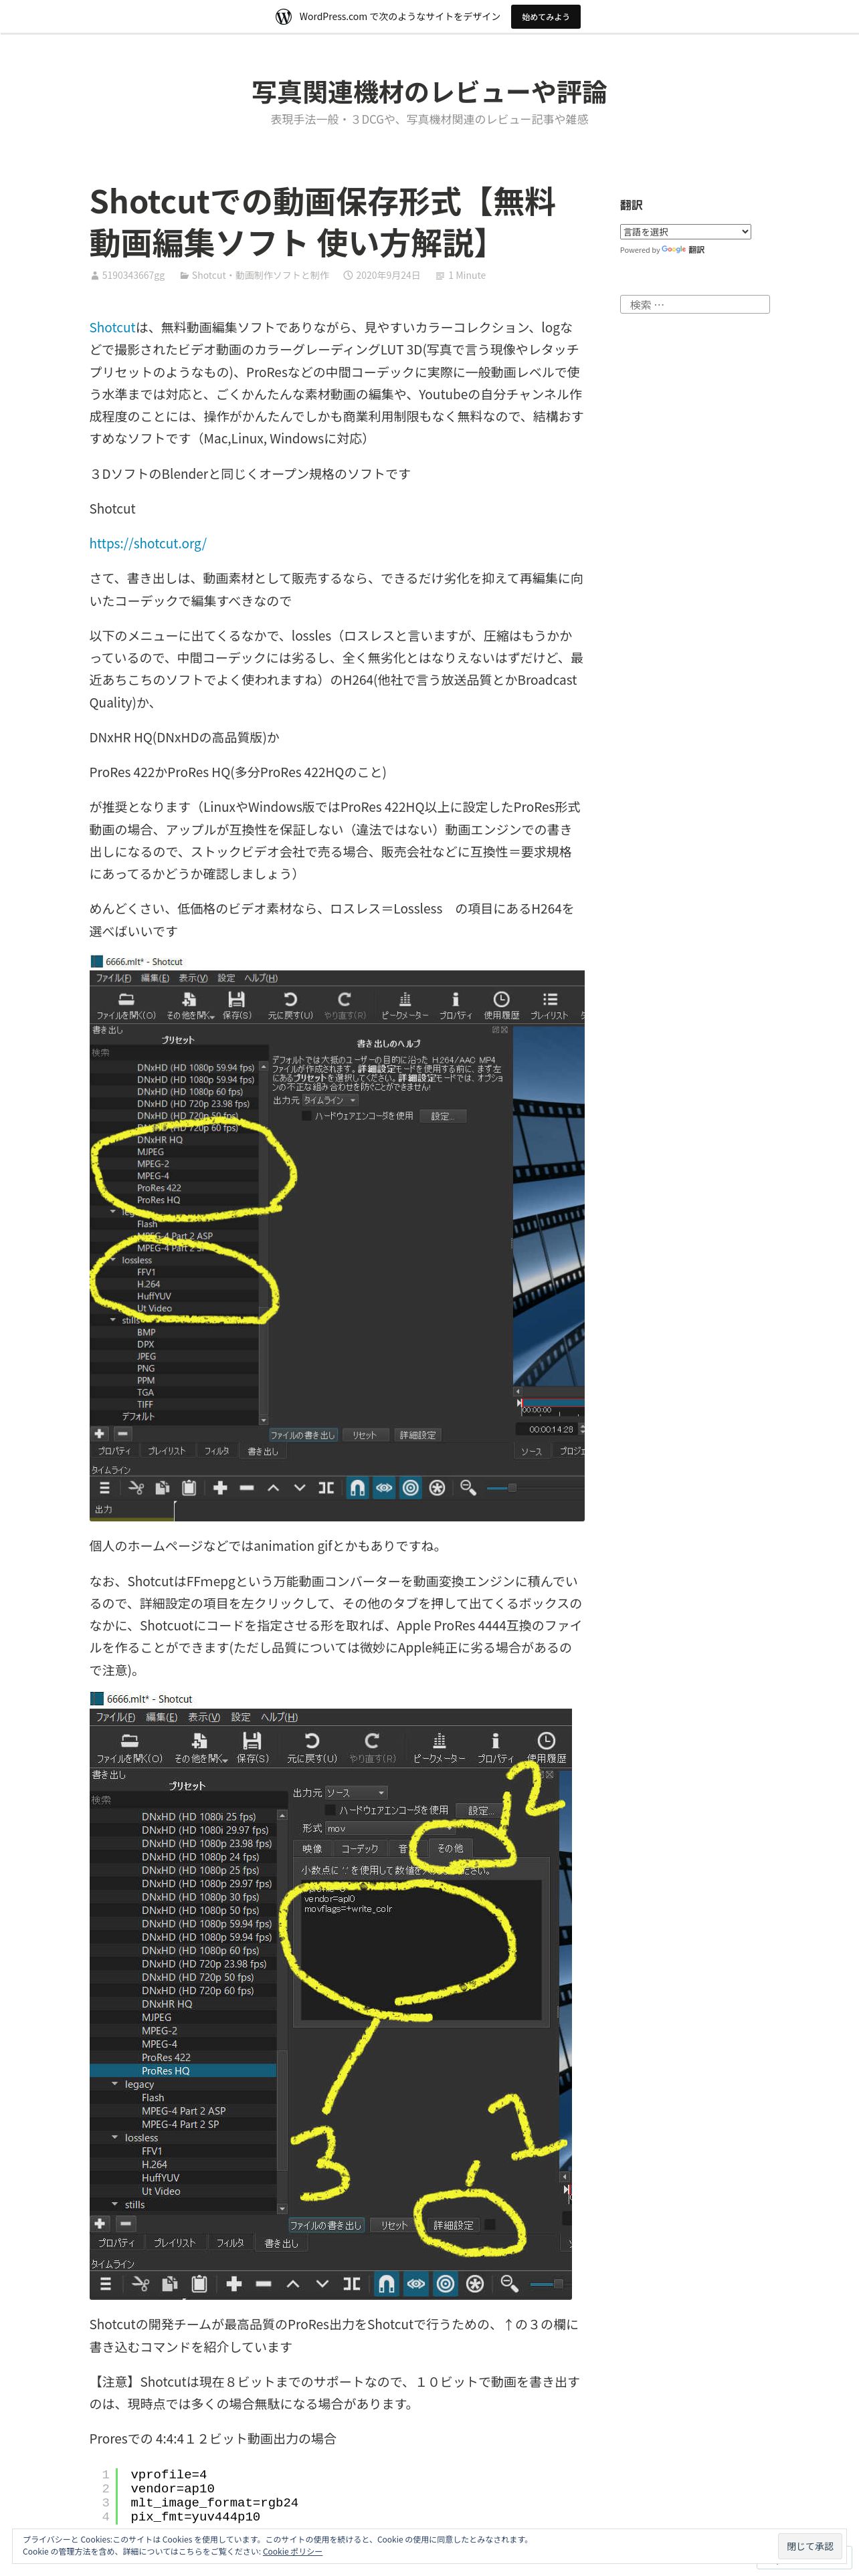859x2576 pixels.
Task: In first Shotcut screenshot, click 使用履歴 clock icon
Action: pos(501,999)
